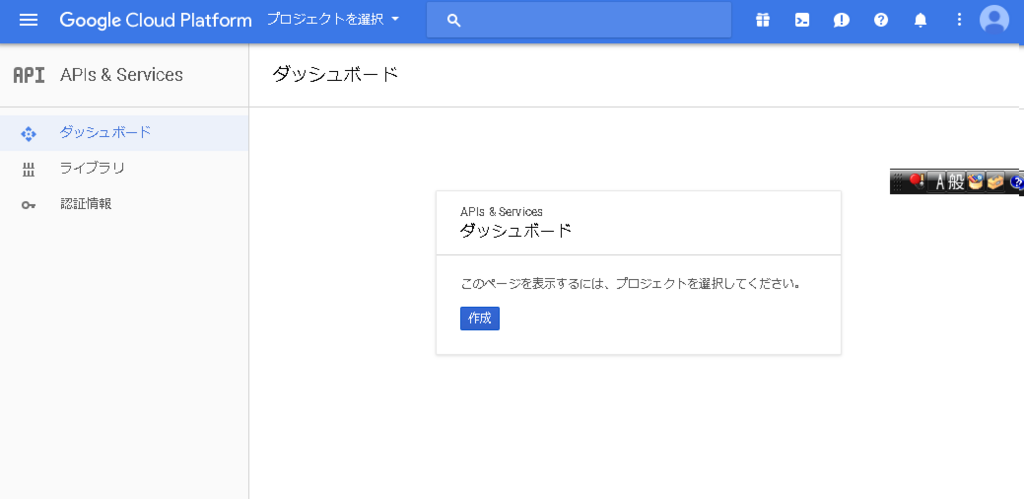Click the プロジェクトを選択してください message text
The image size is (1024, 499).
[x=709, y=285]
